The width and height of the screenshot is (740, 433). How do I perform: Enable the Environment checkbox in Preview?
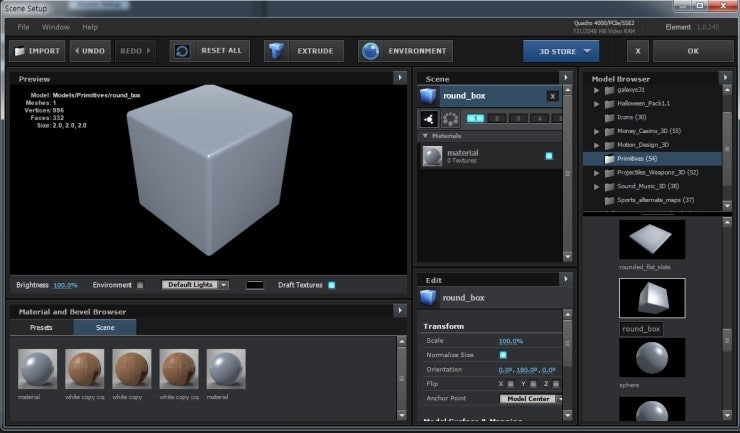(x=140, y=285)
